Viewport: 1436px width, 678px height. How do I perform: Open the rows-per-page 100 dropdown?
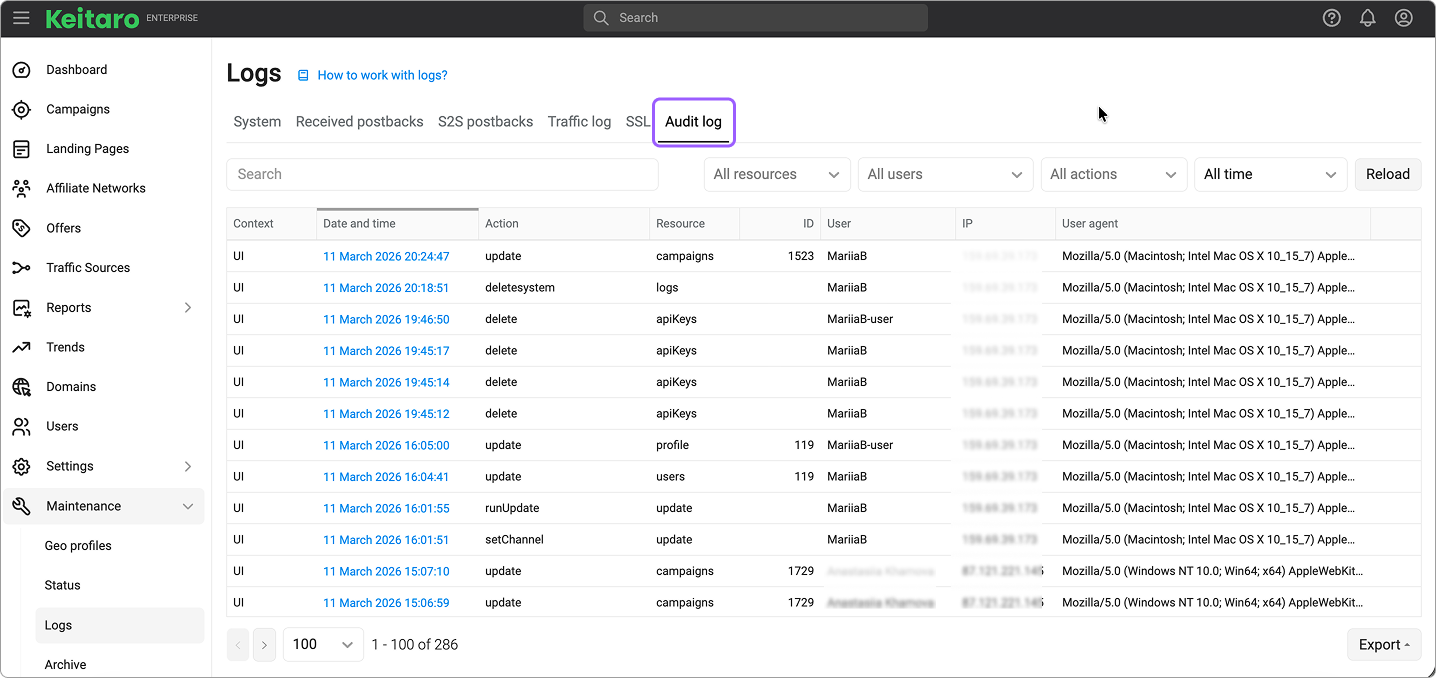coord(323,645)
